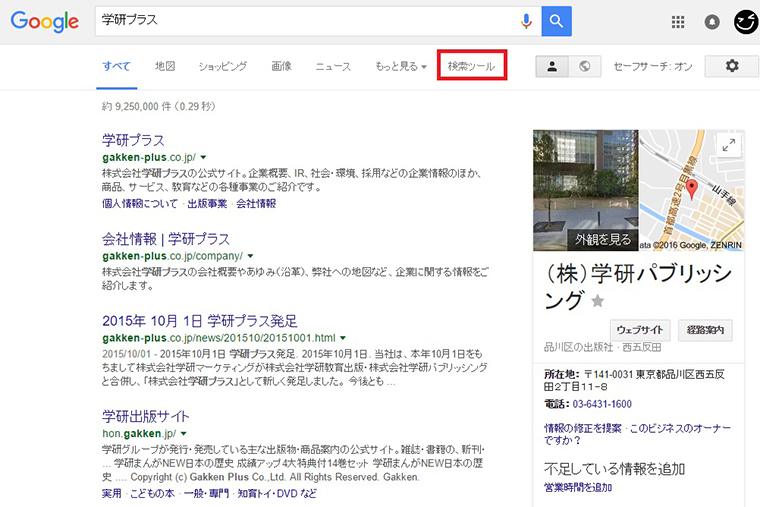Open the account profile avatar
This screenshot has height=507, width=760.
745,22
